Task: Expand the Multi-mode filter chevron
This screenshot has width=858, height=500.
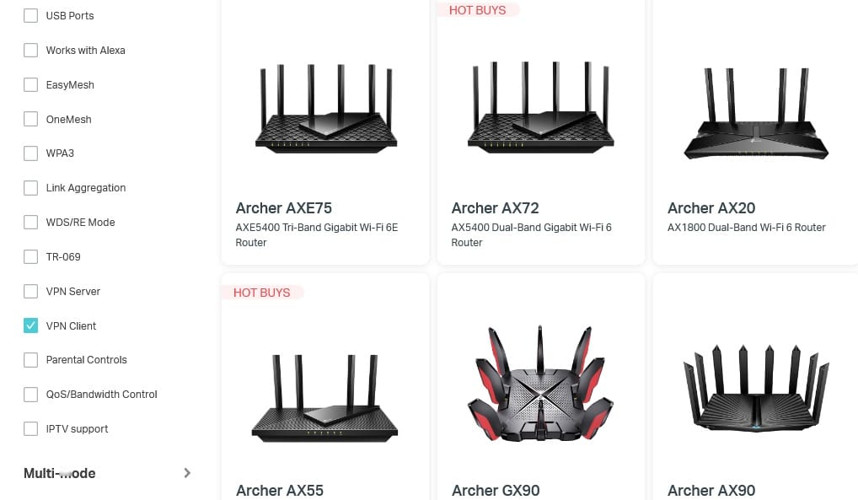Action: pyautogui.click(x=187, y=473)
